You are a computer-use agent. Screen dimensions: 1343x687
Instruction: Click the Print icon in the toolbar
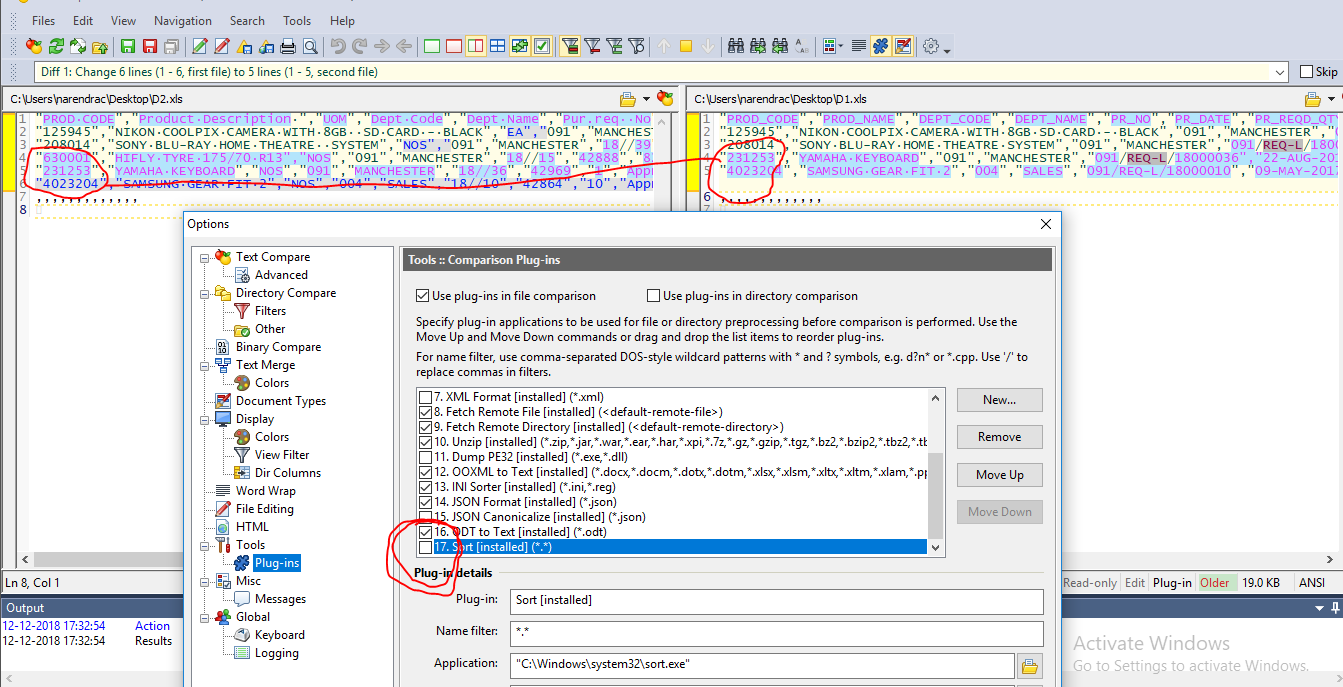[x=288, y=46]
